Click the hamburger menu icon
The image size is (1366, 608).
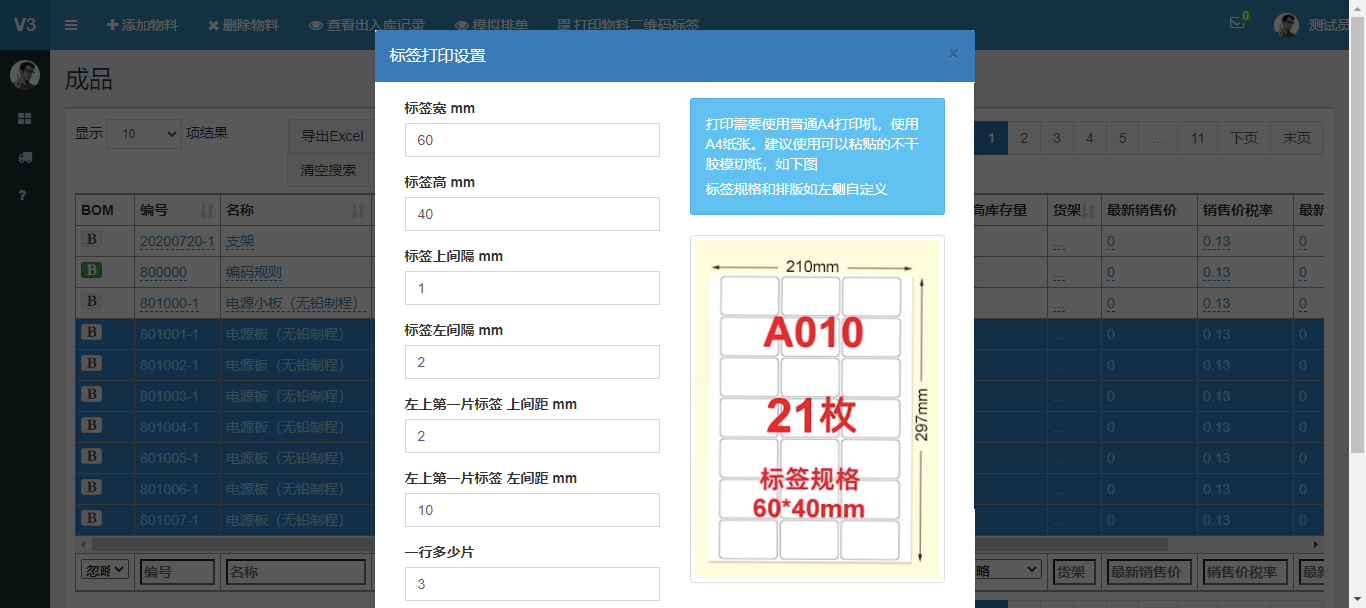pos(71,25)
